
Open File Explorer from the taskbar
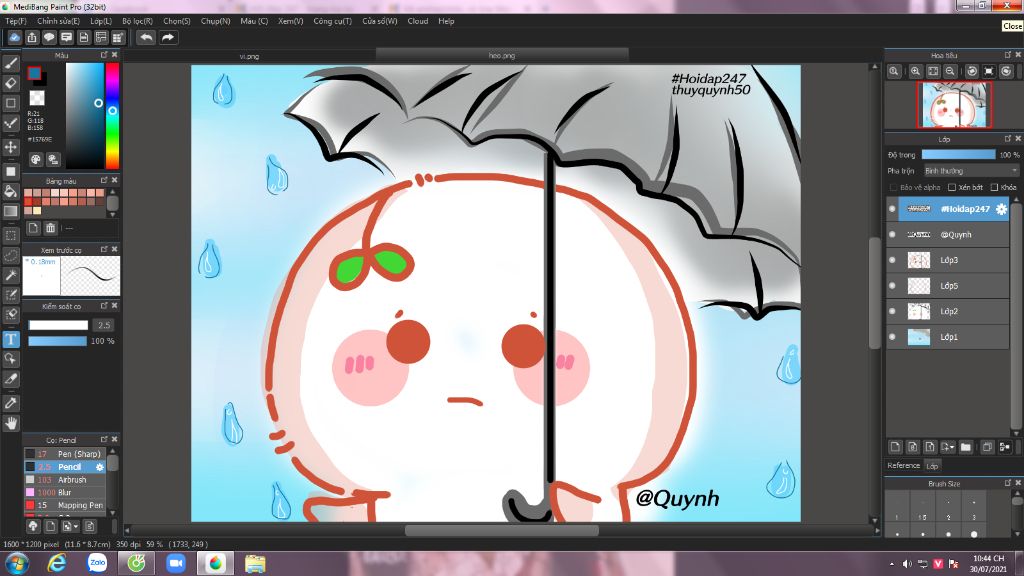[x=255, y=564]
